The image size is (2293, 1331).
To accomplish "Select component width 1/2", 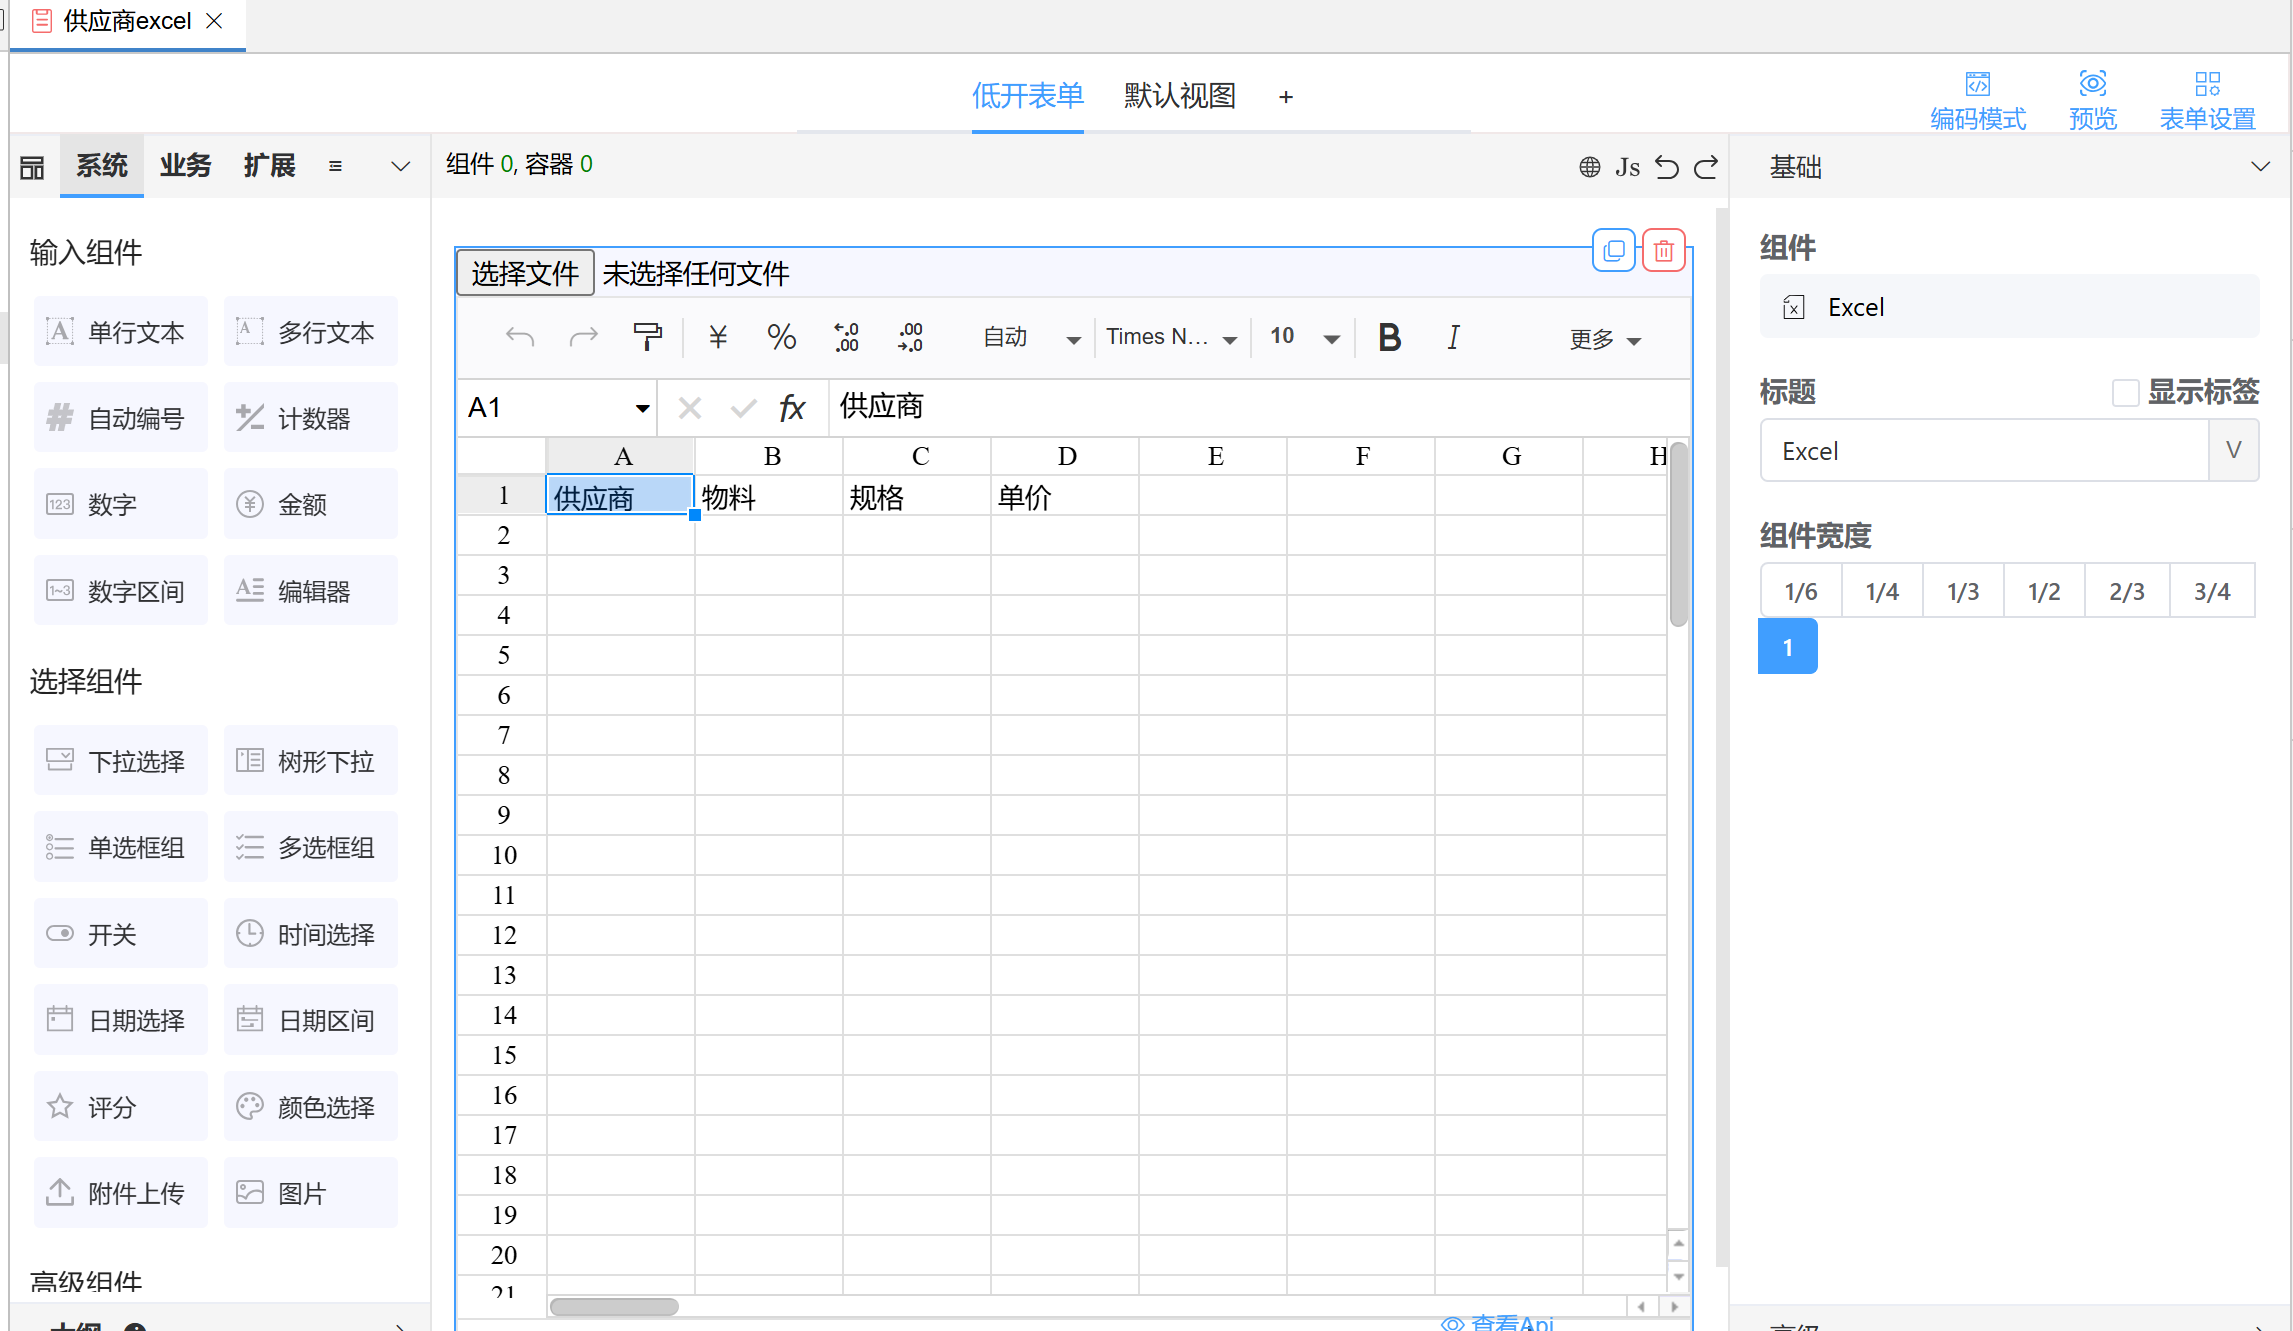I will click(x=2043, y=591).
